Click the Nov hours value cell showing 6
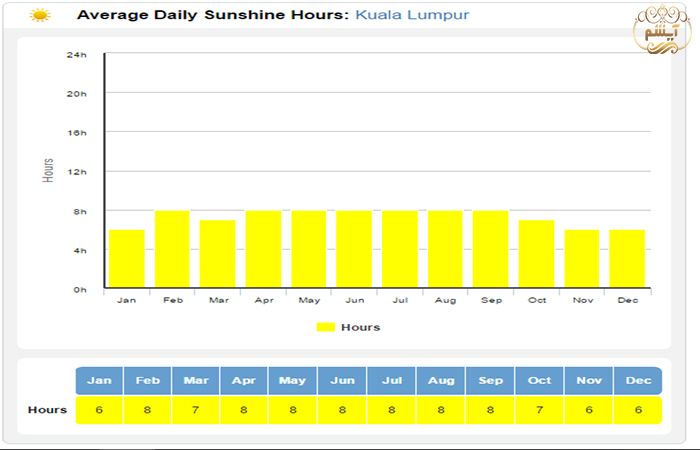The width and height of the screenshot is (700, 450). tap(588, 410)
